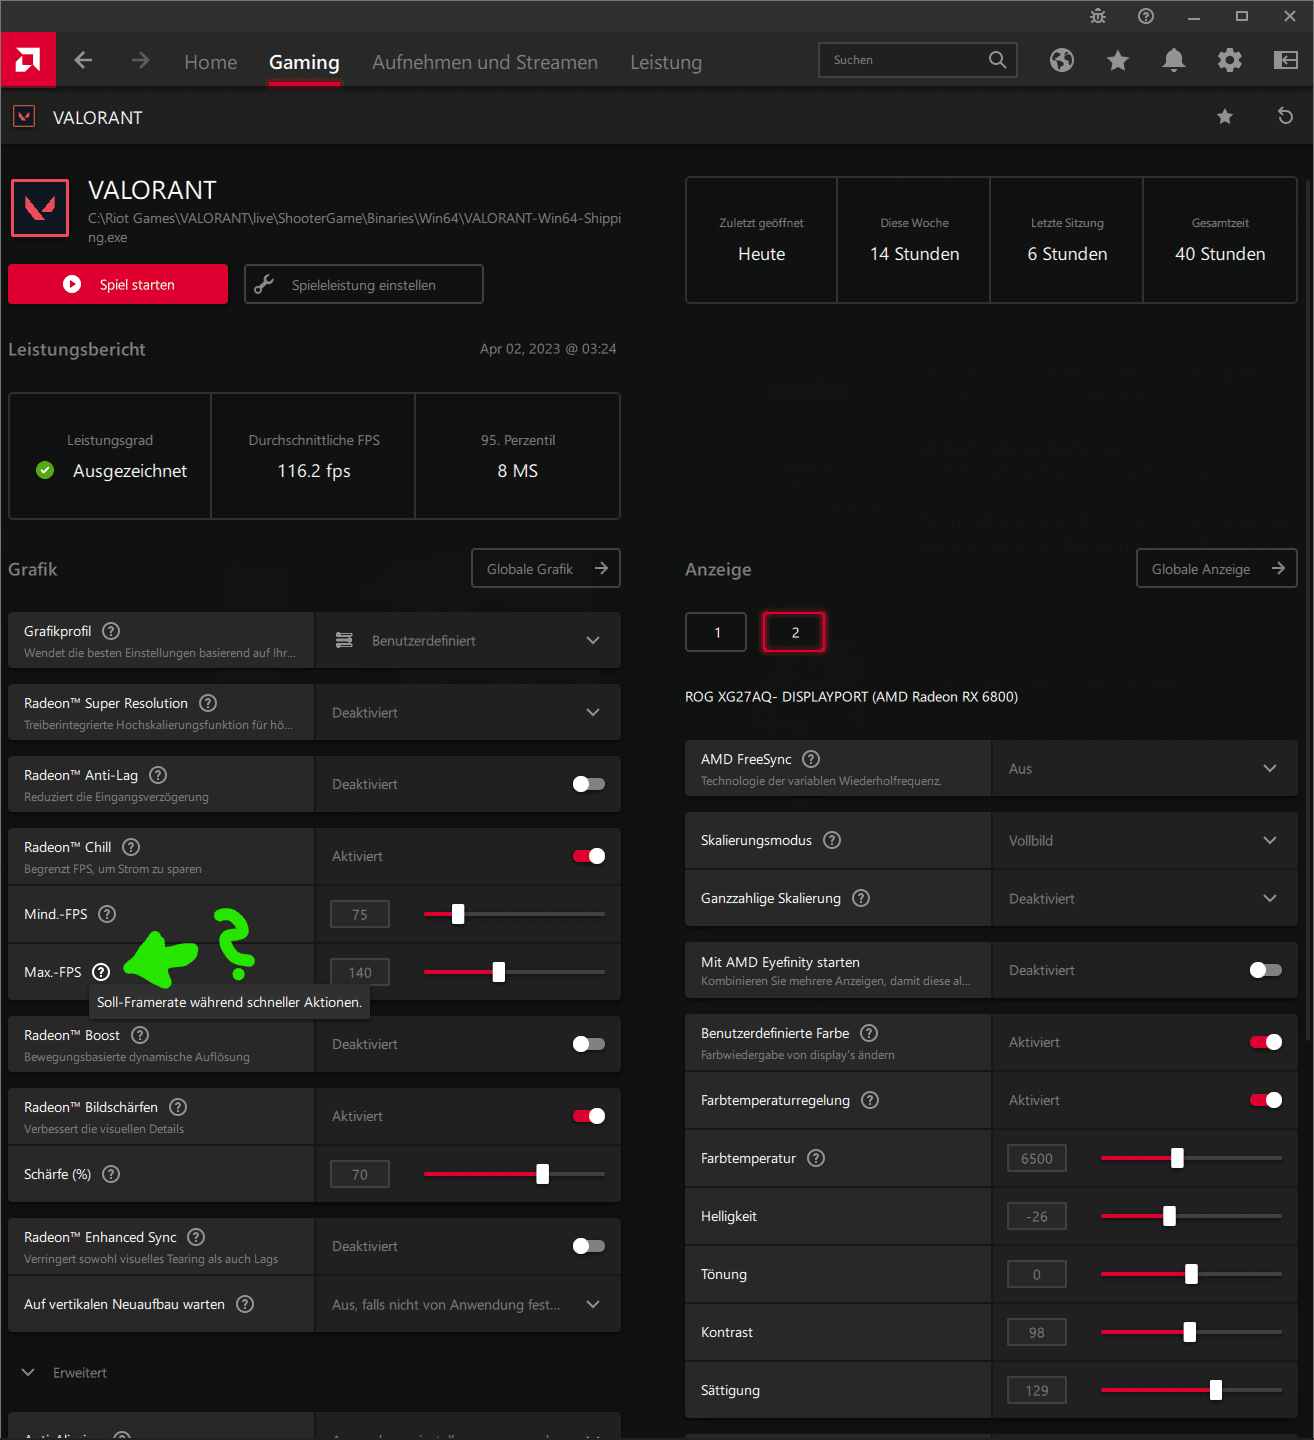Viewport: 1314px width, 1440px height.
Task: Open the Home tab
Action: [211, 62]
